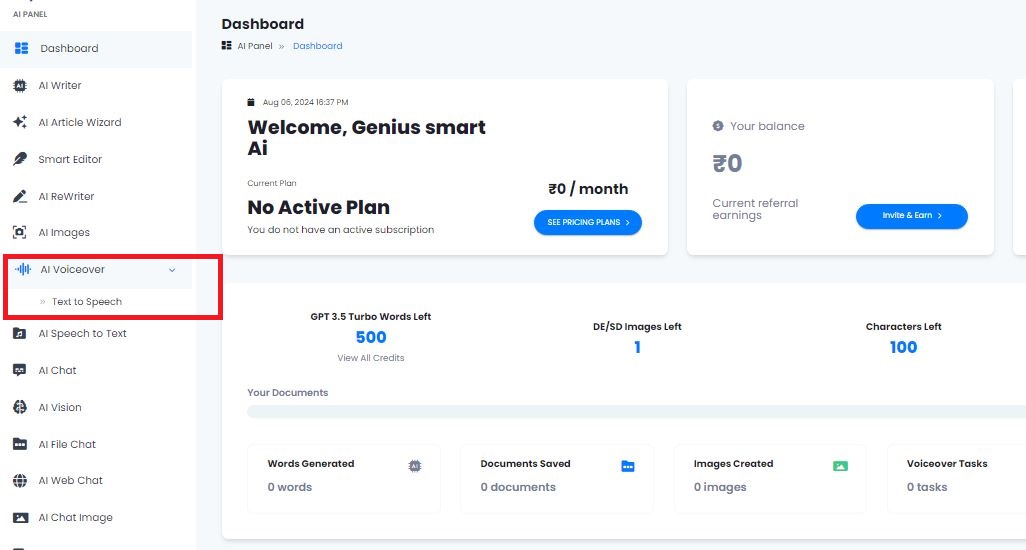
Task: Open AI Writer from the sidebar icon
Action: point(20,86)
